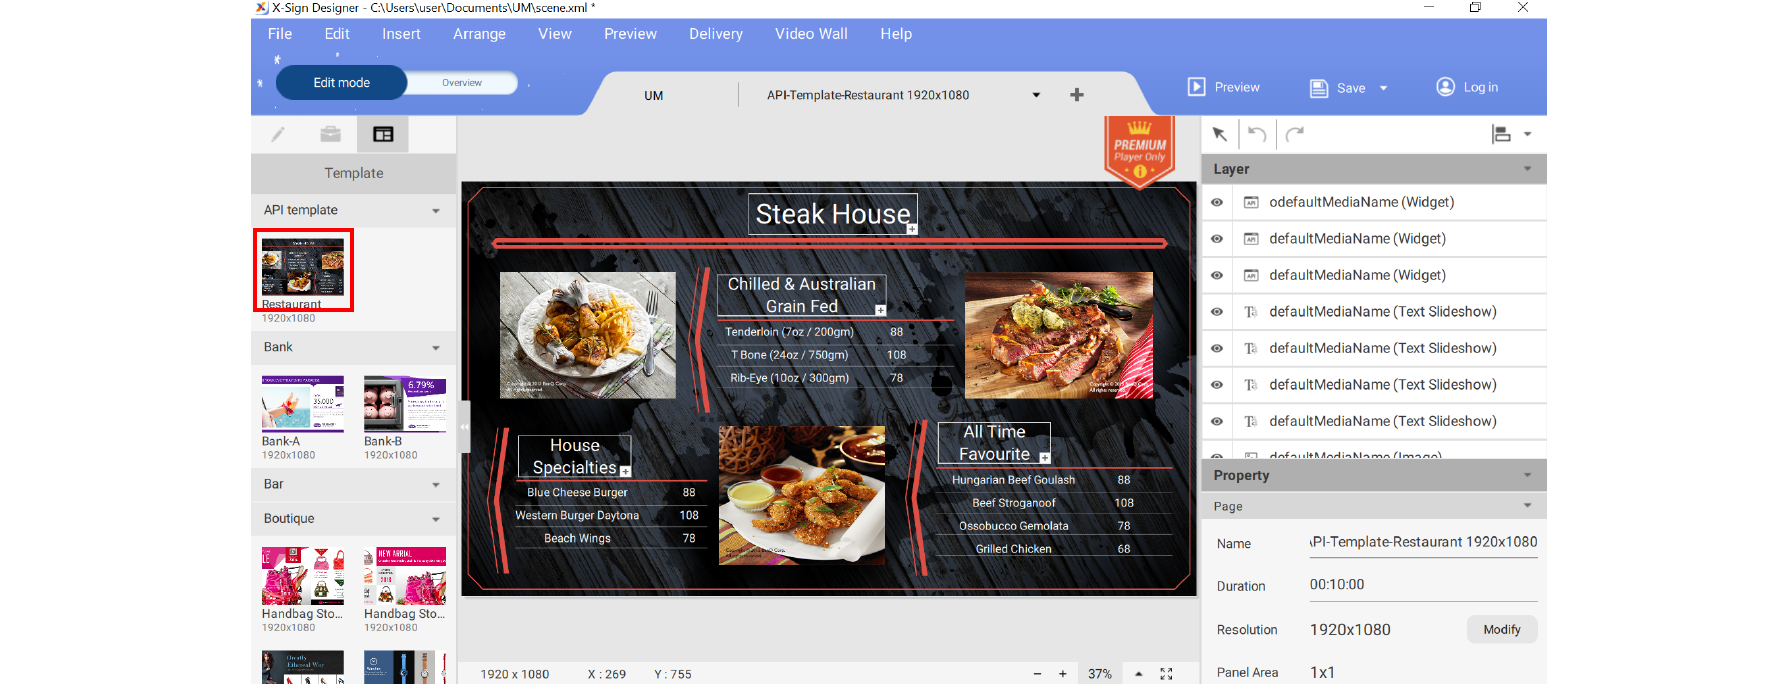Viewport: 1770px width, 684px height.
Task: Open the align objects tool dropdown
Action: coord(1511,134)
